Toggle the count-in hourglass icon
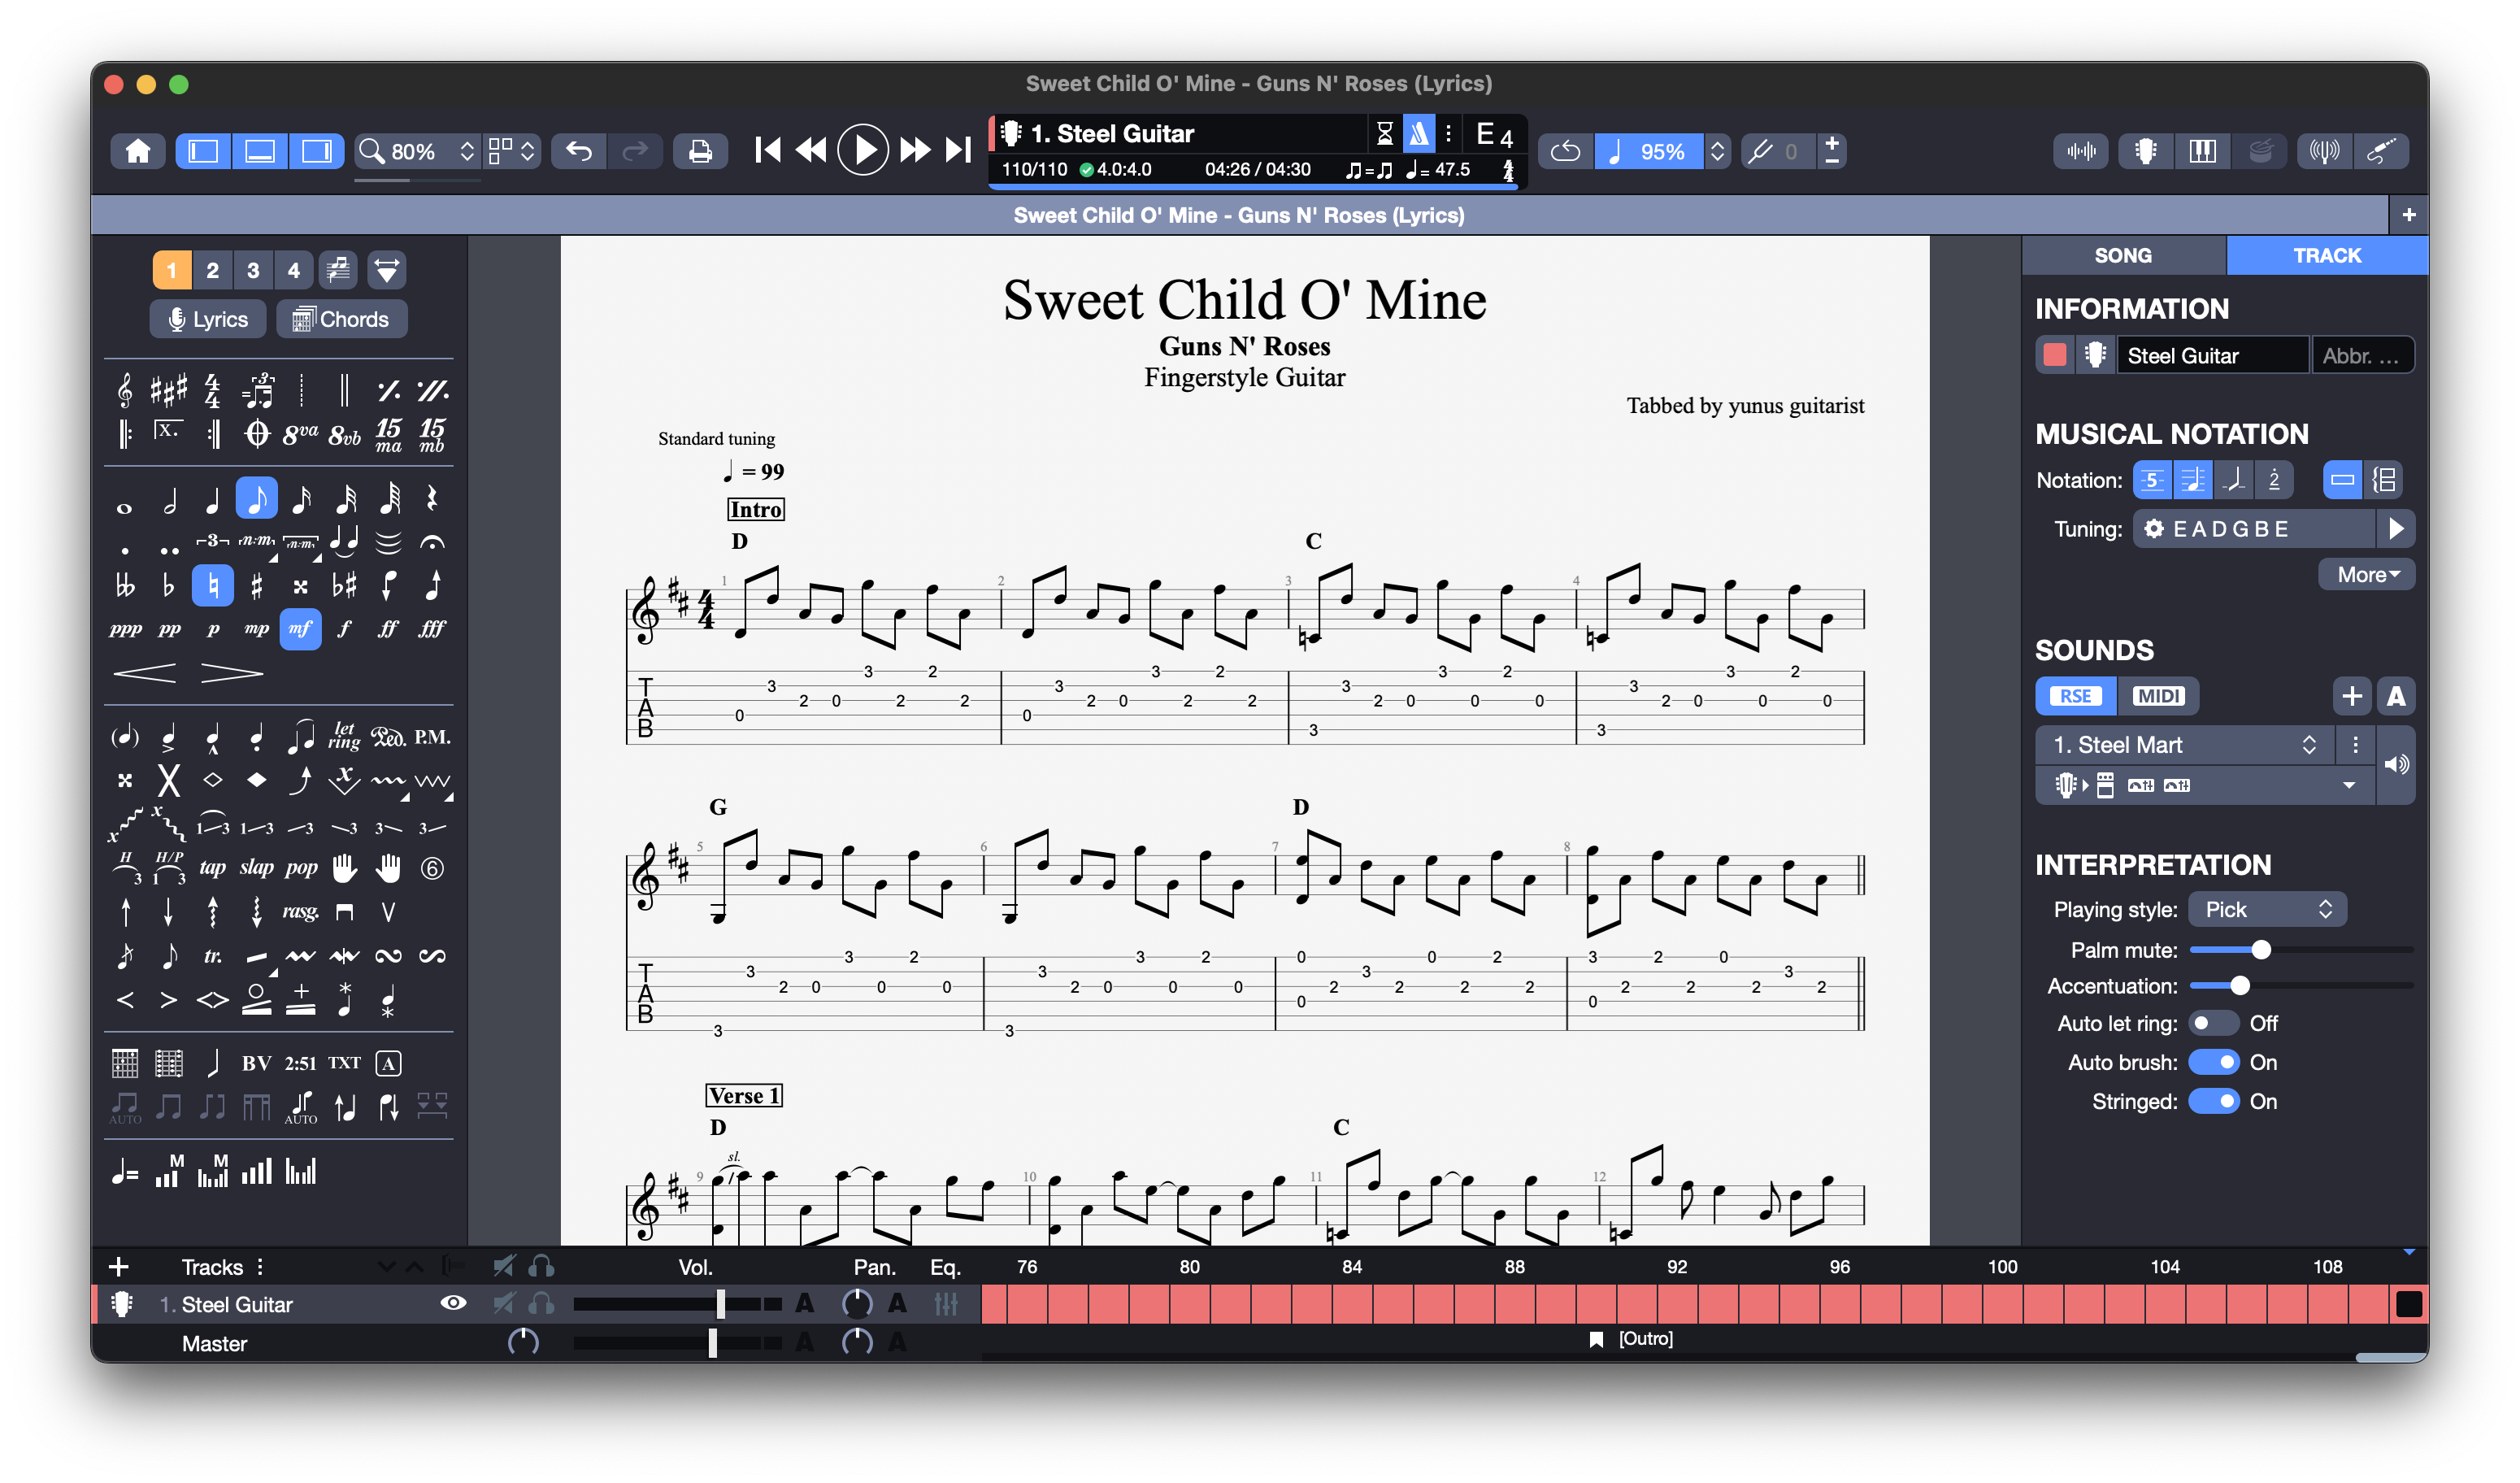The height and width of the screenshot is (1483, 2520). [1385, 133]
